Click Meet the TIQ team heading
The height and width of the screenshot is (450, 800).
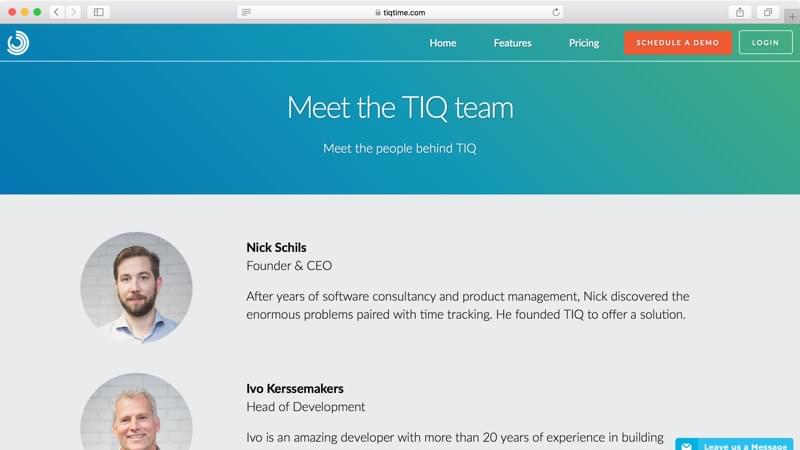[x=400, y=108]
